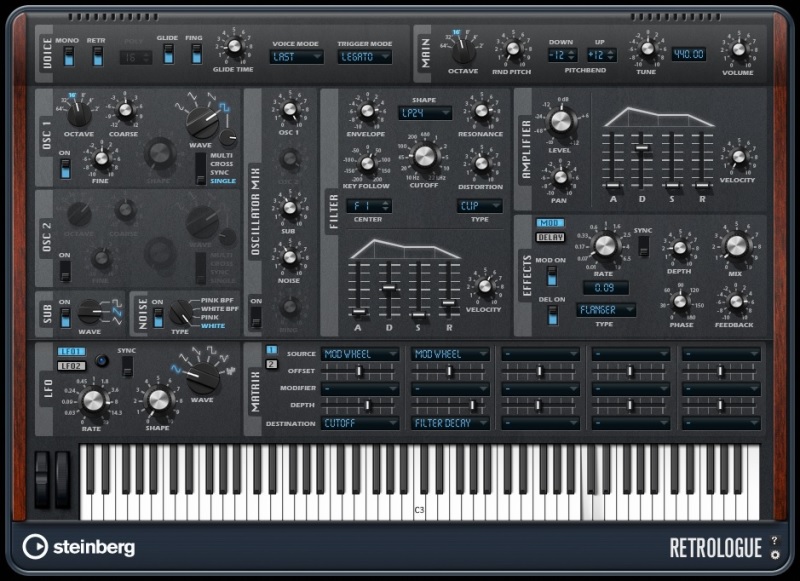The image size is (800, 581).
Task: Toggle the MONO voice switch
Action: pyautogui.click(x=68, y=56)
